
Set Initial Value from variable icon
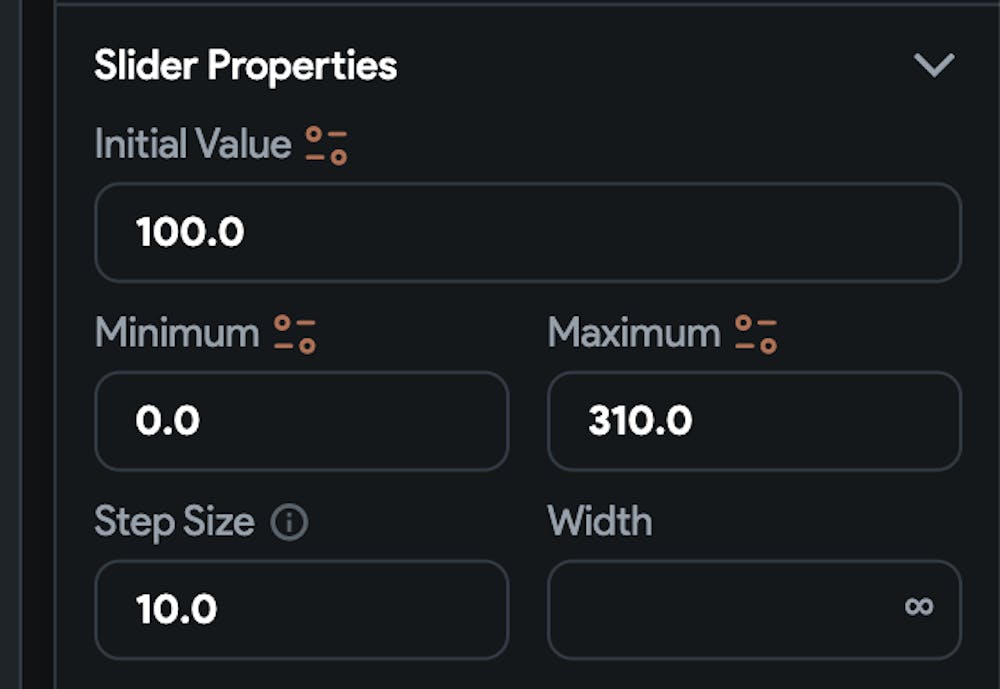pyautogui.click(x=326, y=145)
